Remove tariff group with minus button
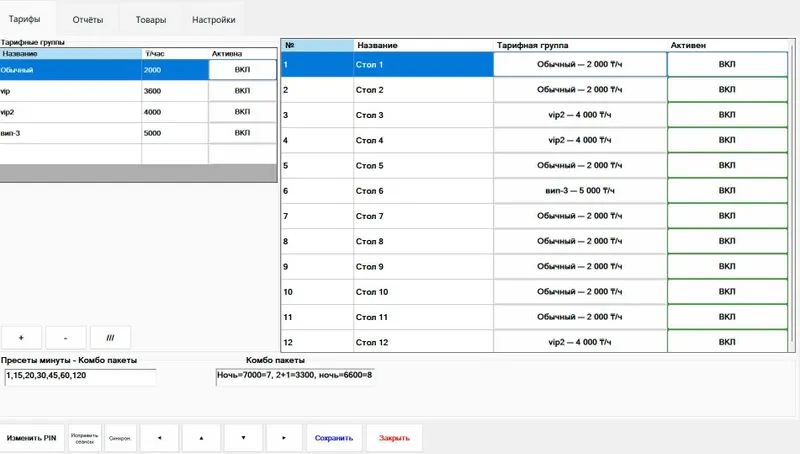Viewport: 800px width, 454px height. [x=65, y=338]
